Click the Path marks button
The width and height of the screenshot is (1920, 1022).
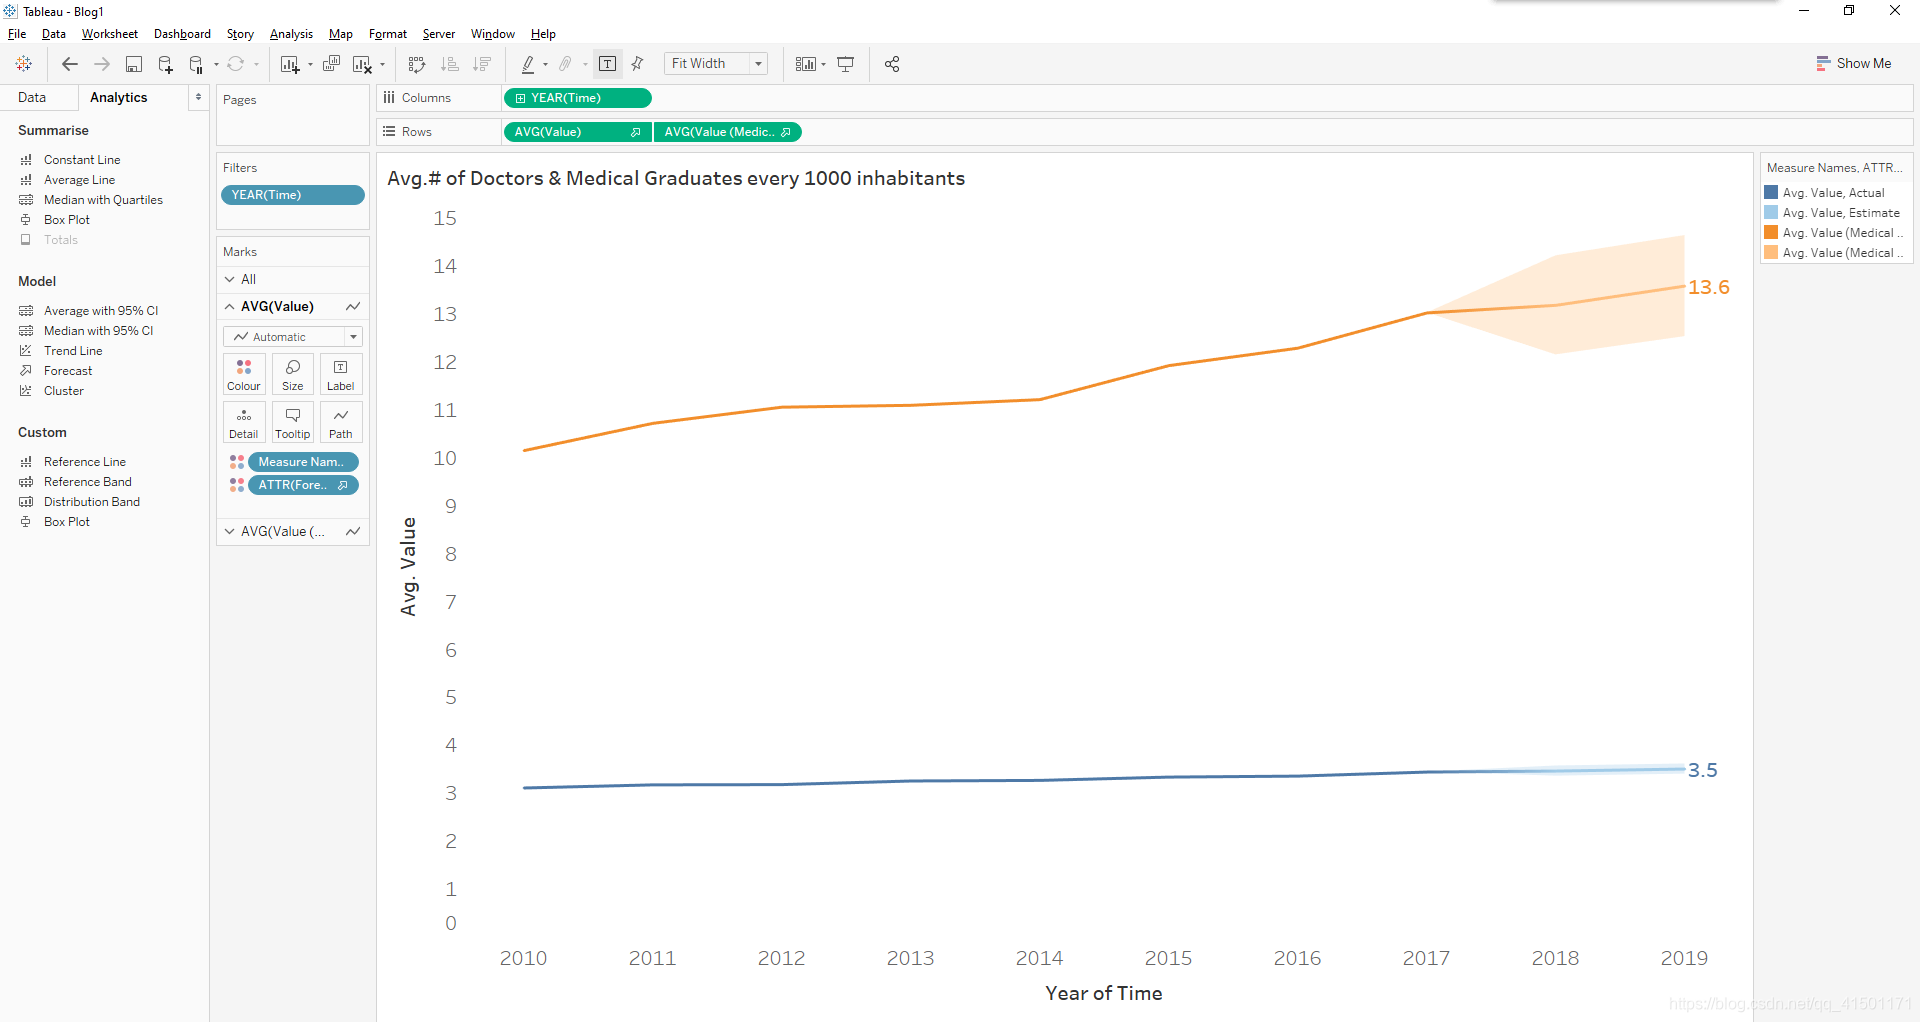tap(341, 423)
